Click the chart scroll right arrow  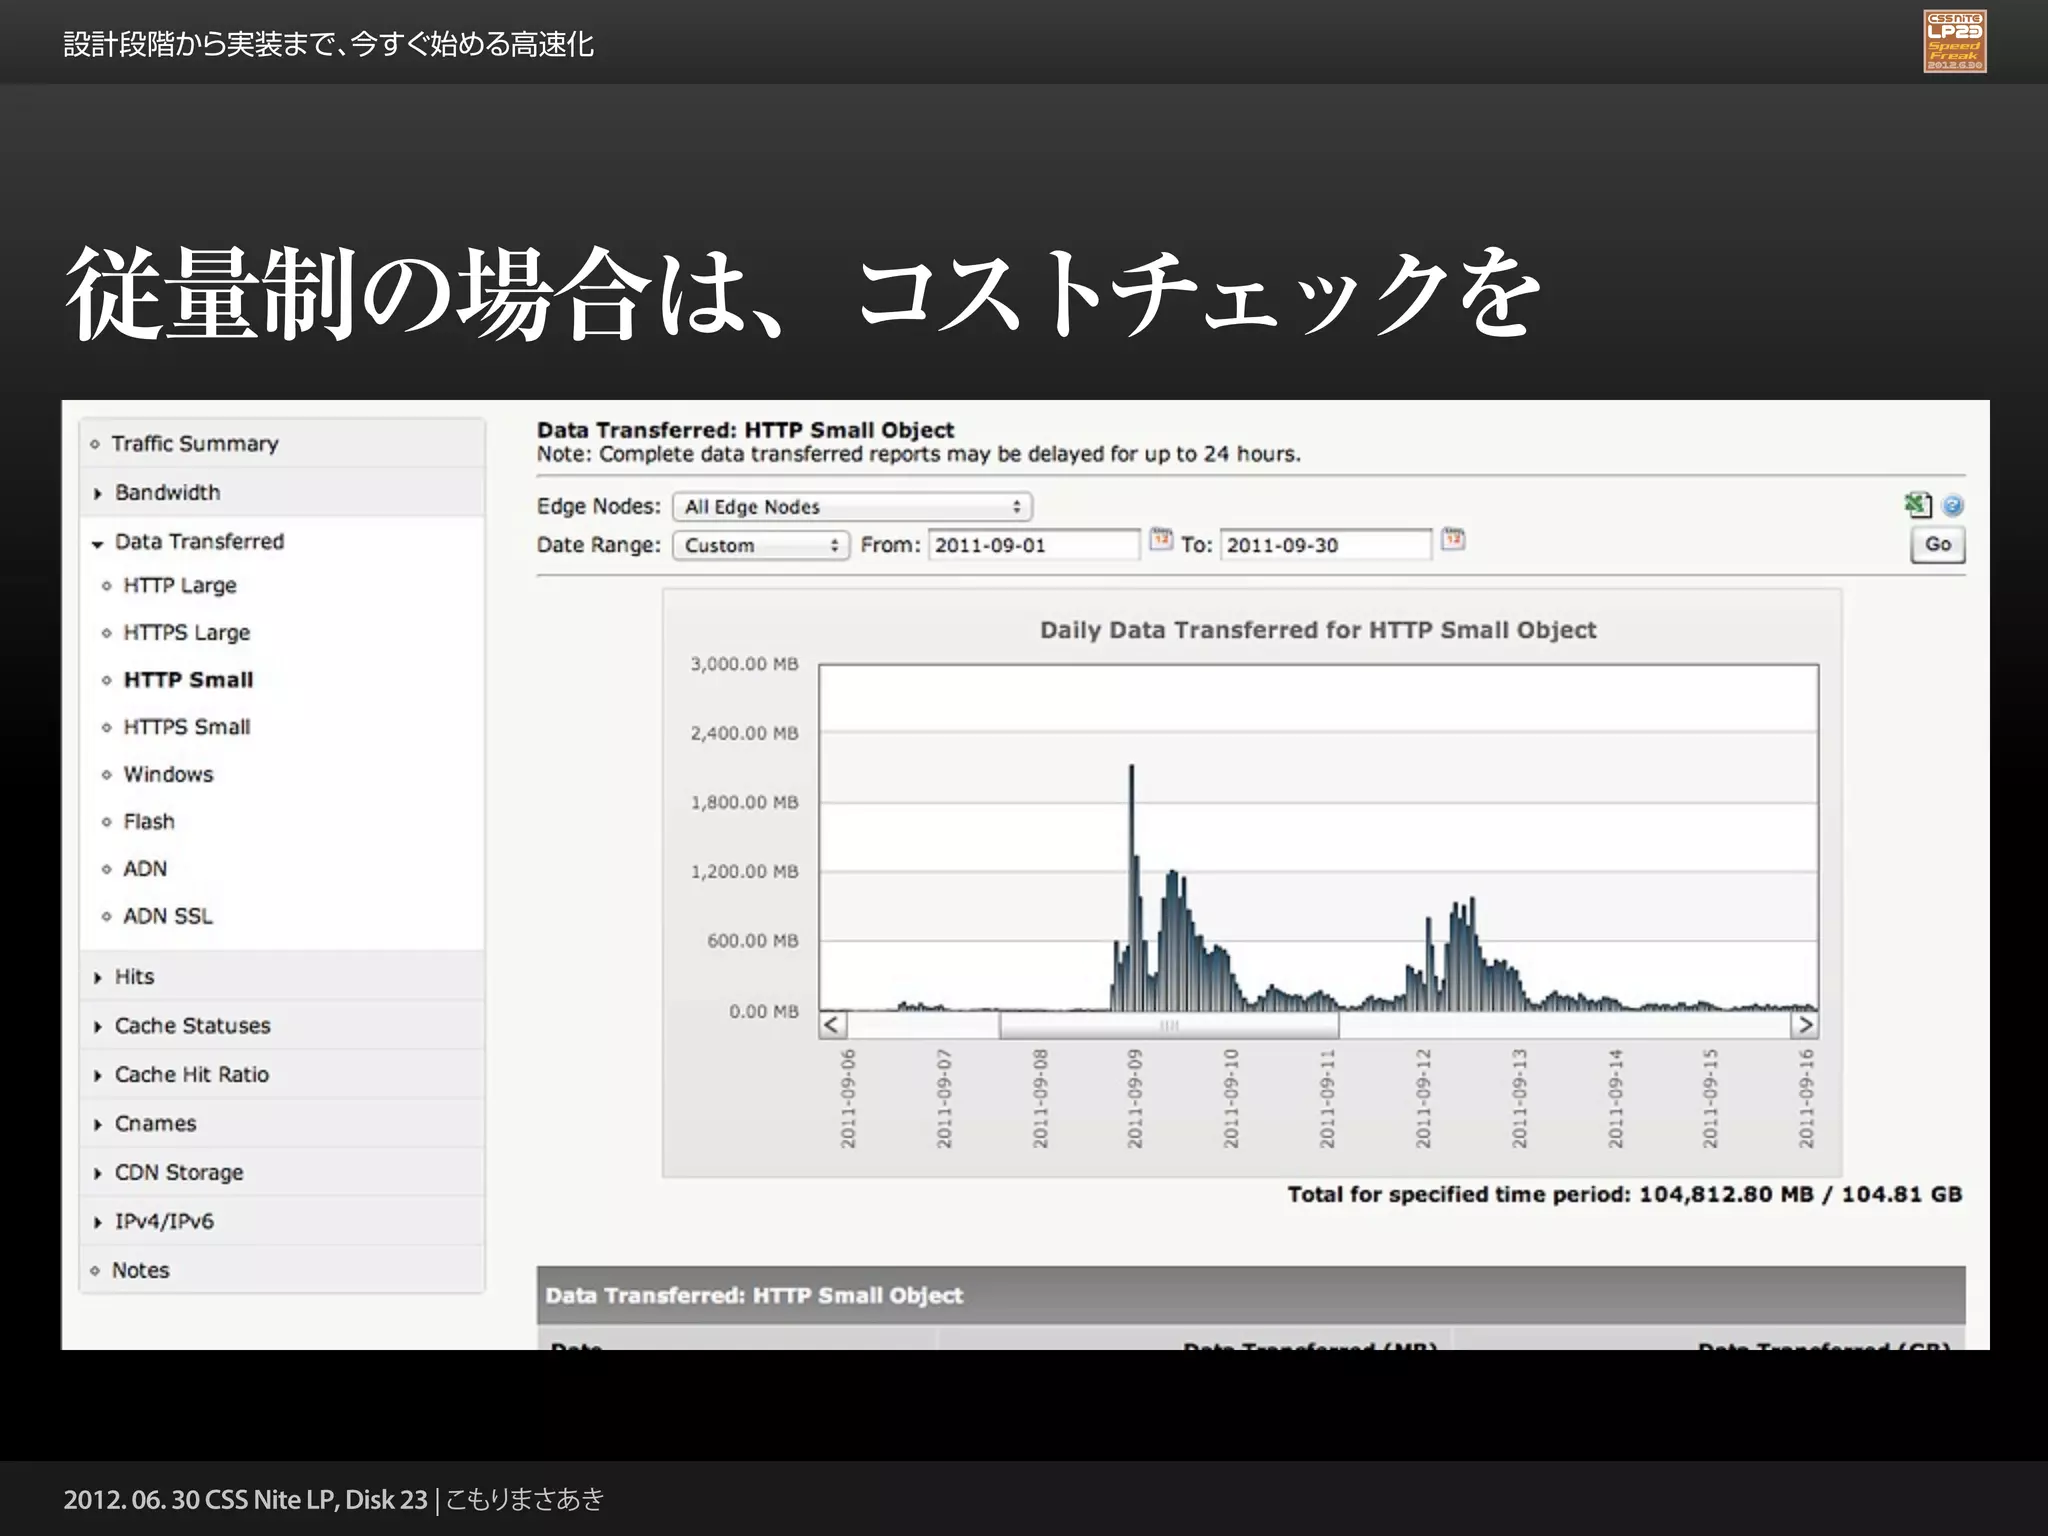tap(1804, 1025)
